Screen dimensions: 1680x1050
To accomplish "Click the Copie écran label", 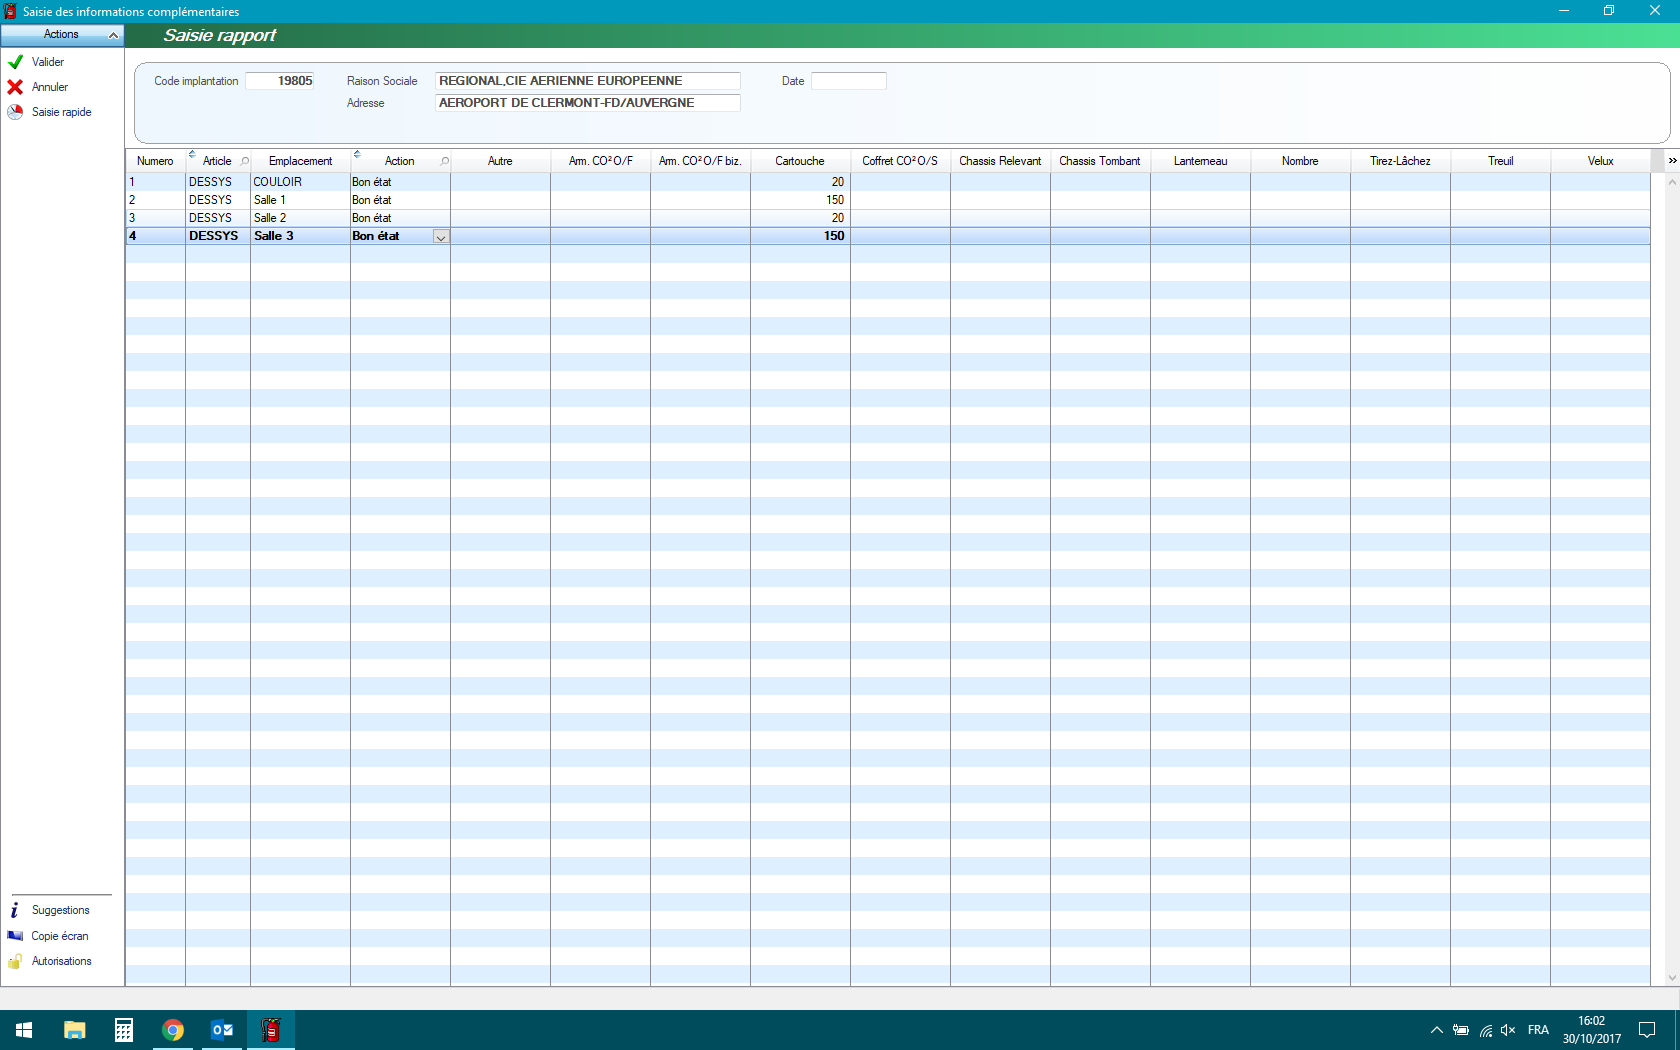I will [x=60, y=936].
